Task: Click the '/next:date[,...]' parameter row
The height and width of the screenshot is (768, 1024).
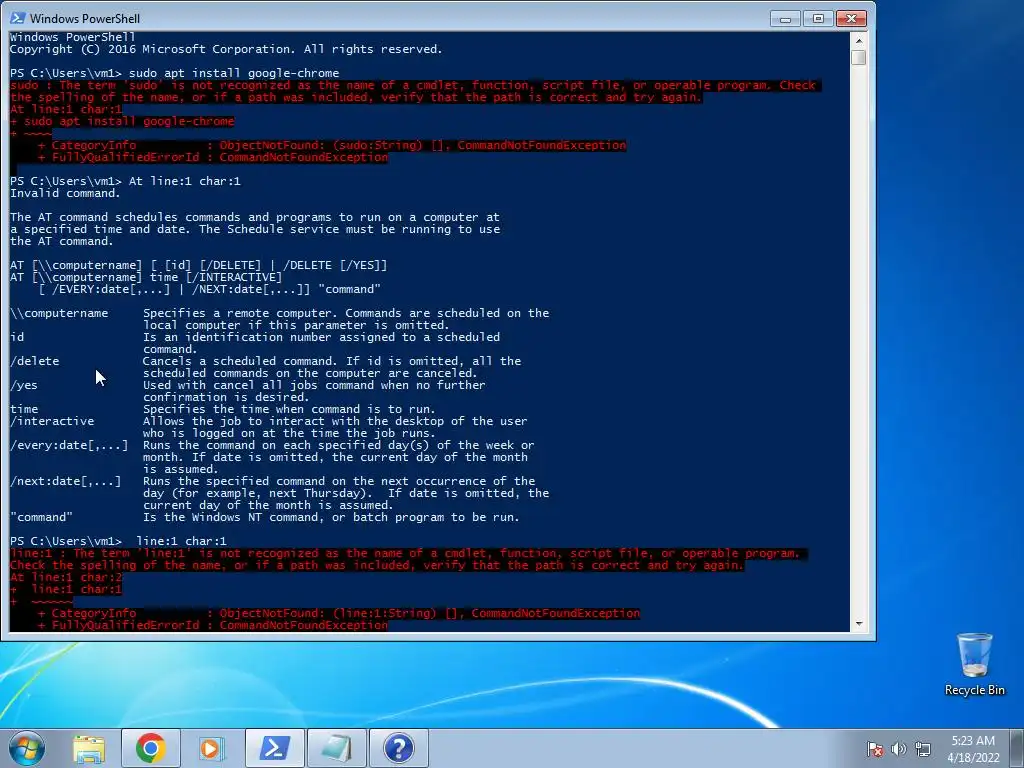Action: tap(280, 493)
